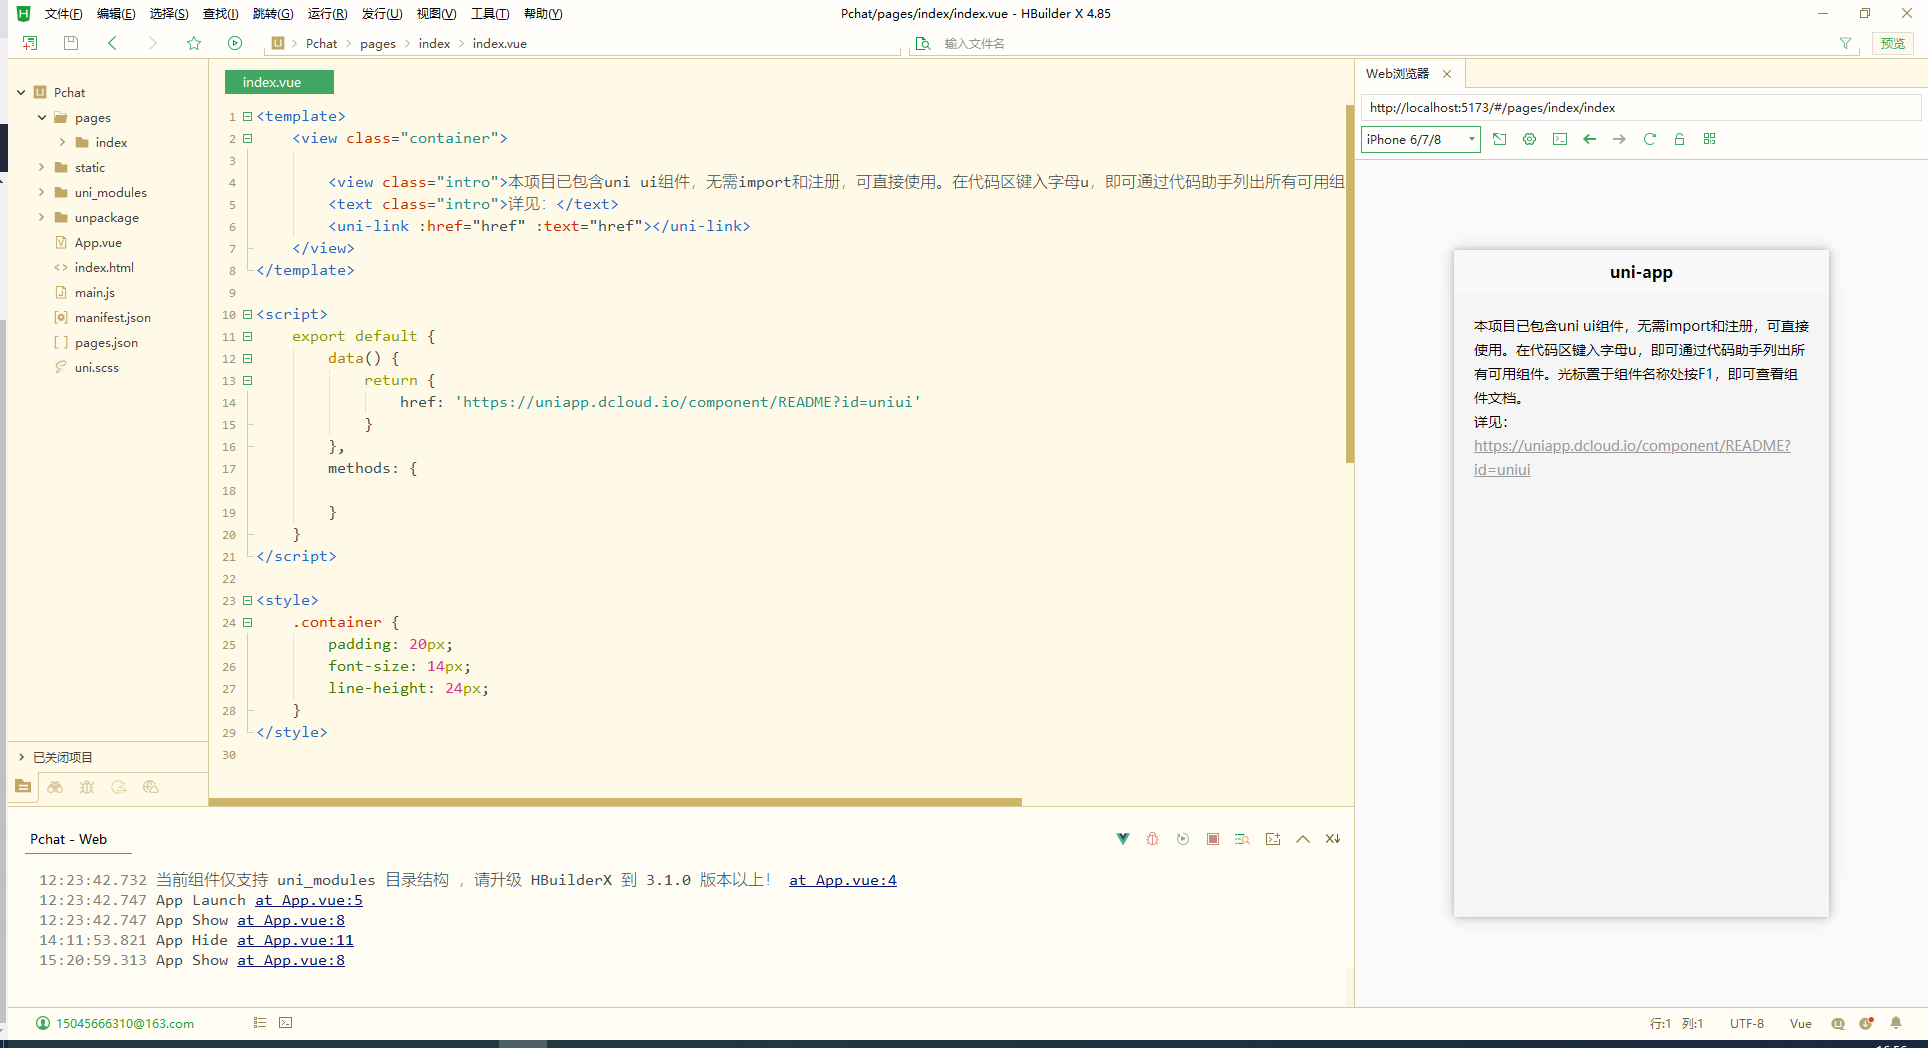Click the QR code icon in browser toolbar

(1710, 139)
